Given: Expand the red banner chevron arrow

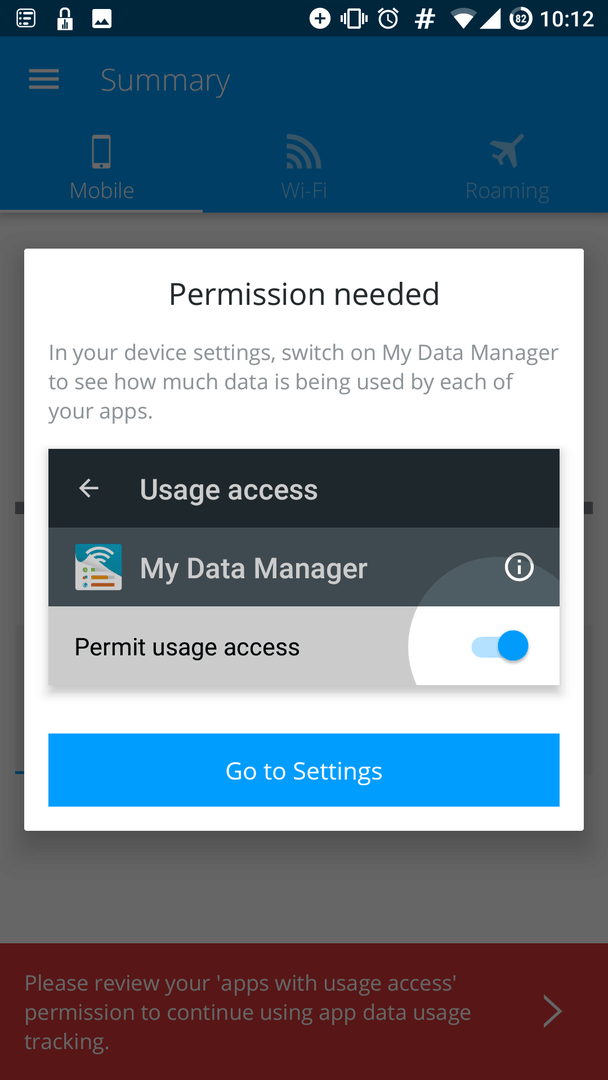Looking at the screenshot, I should pos(552,1012).
